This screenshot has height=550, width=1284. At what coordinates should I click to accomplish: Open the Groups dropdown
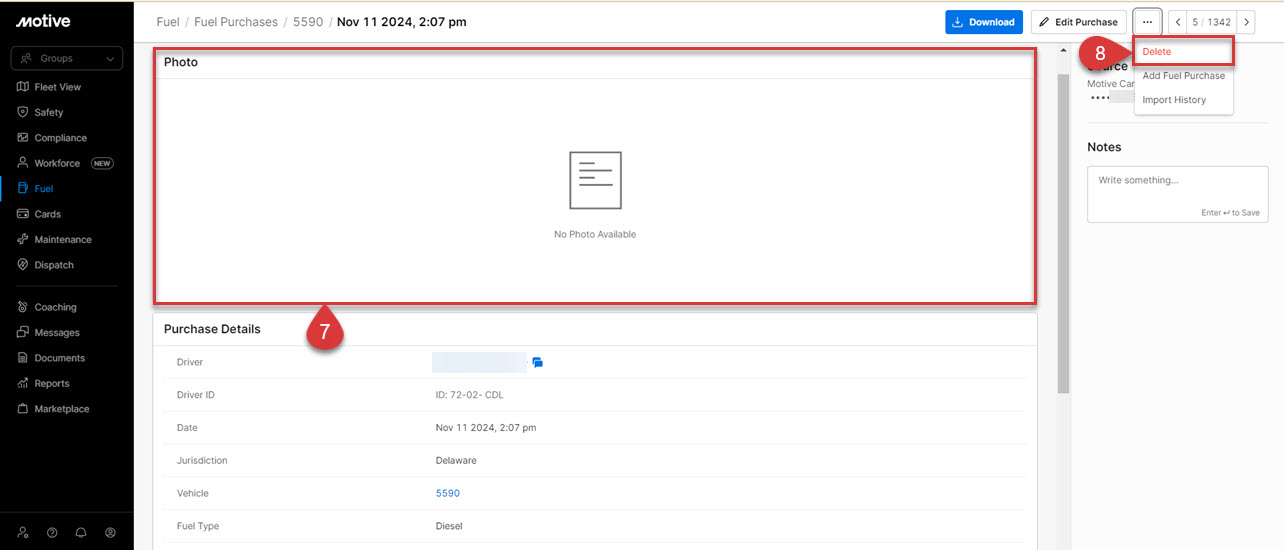[x=67, y=58]
